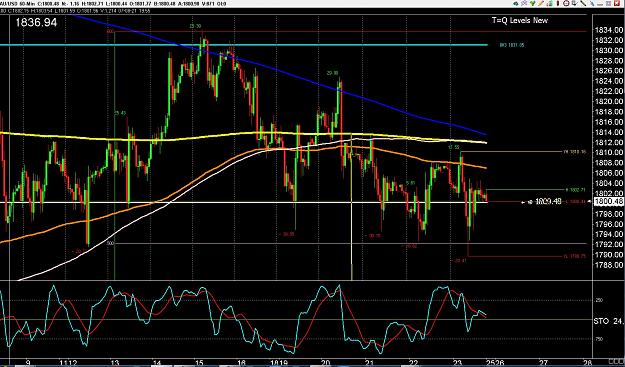Open the green bar-chart toolbar icon

click(550, 4)
